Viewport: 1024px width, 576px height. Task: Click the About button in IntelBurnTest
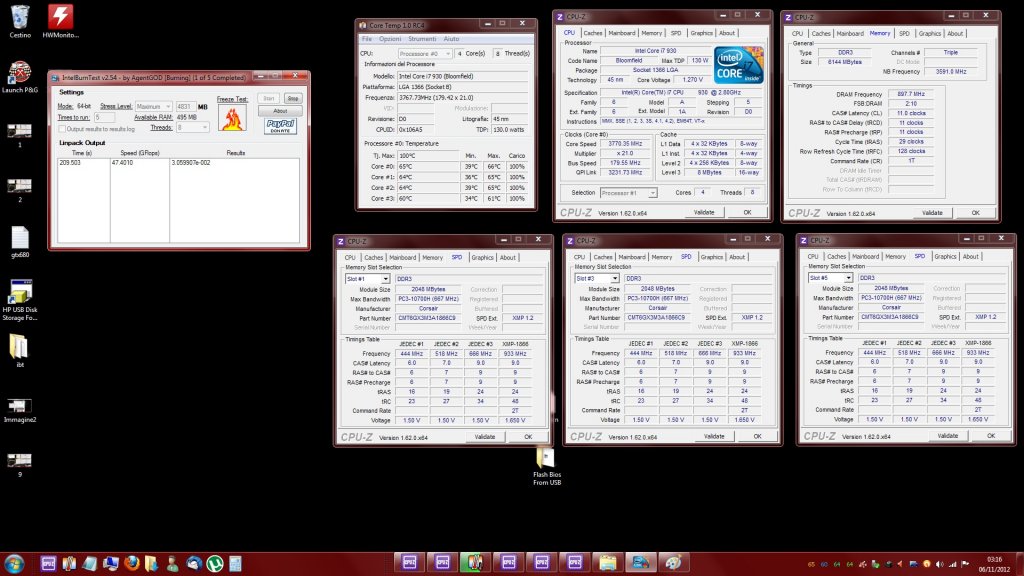point(280,111)
